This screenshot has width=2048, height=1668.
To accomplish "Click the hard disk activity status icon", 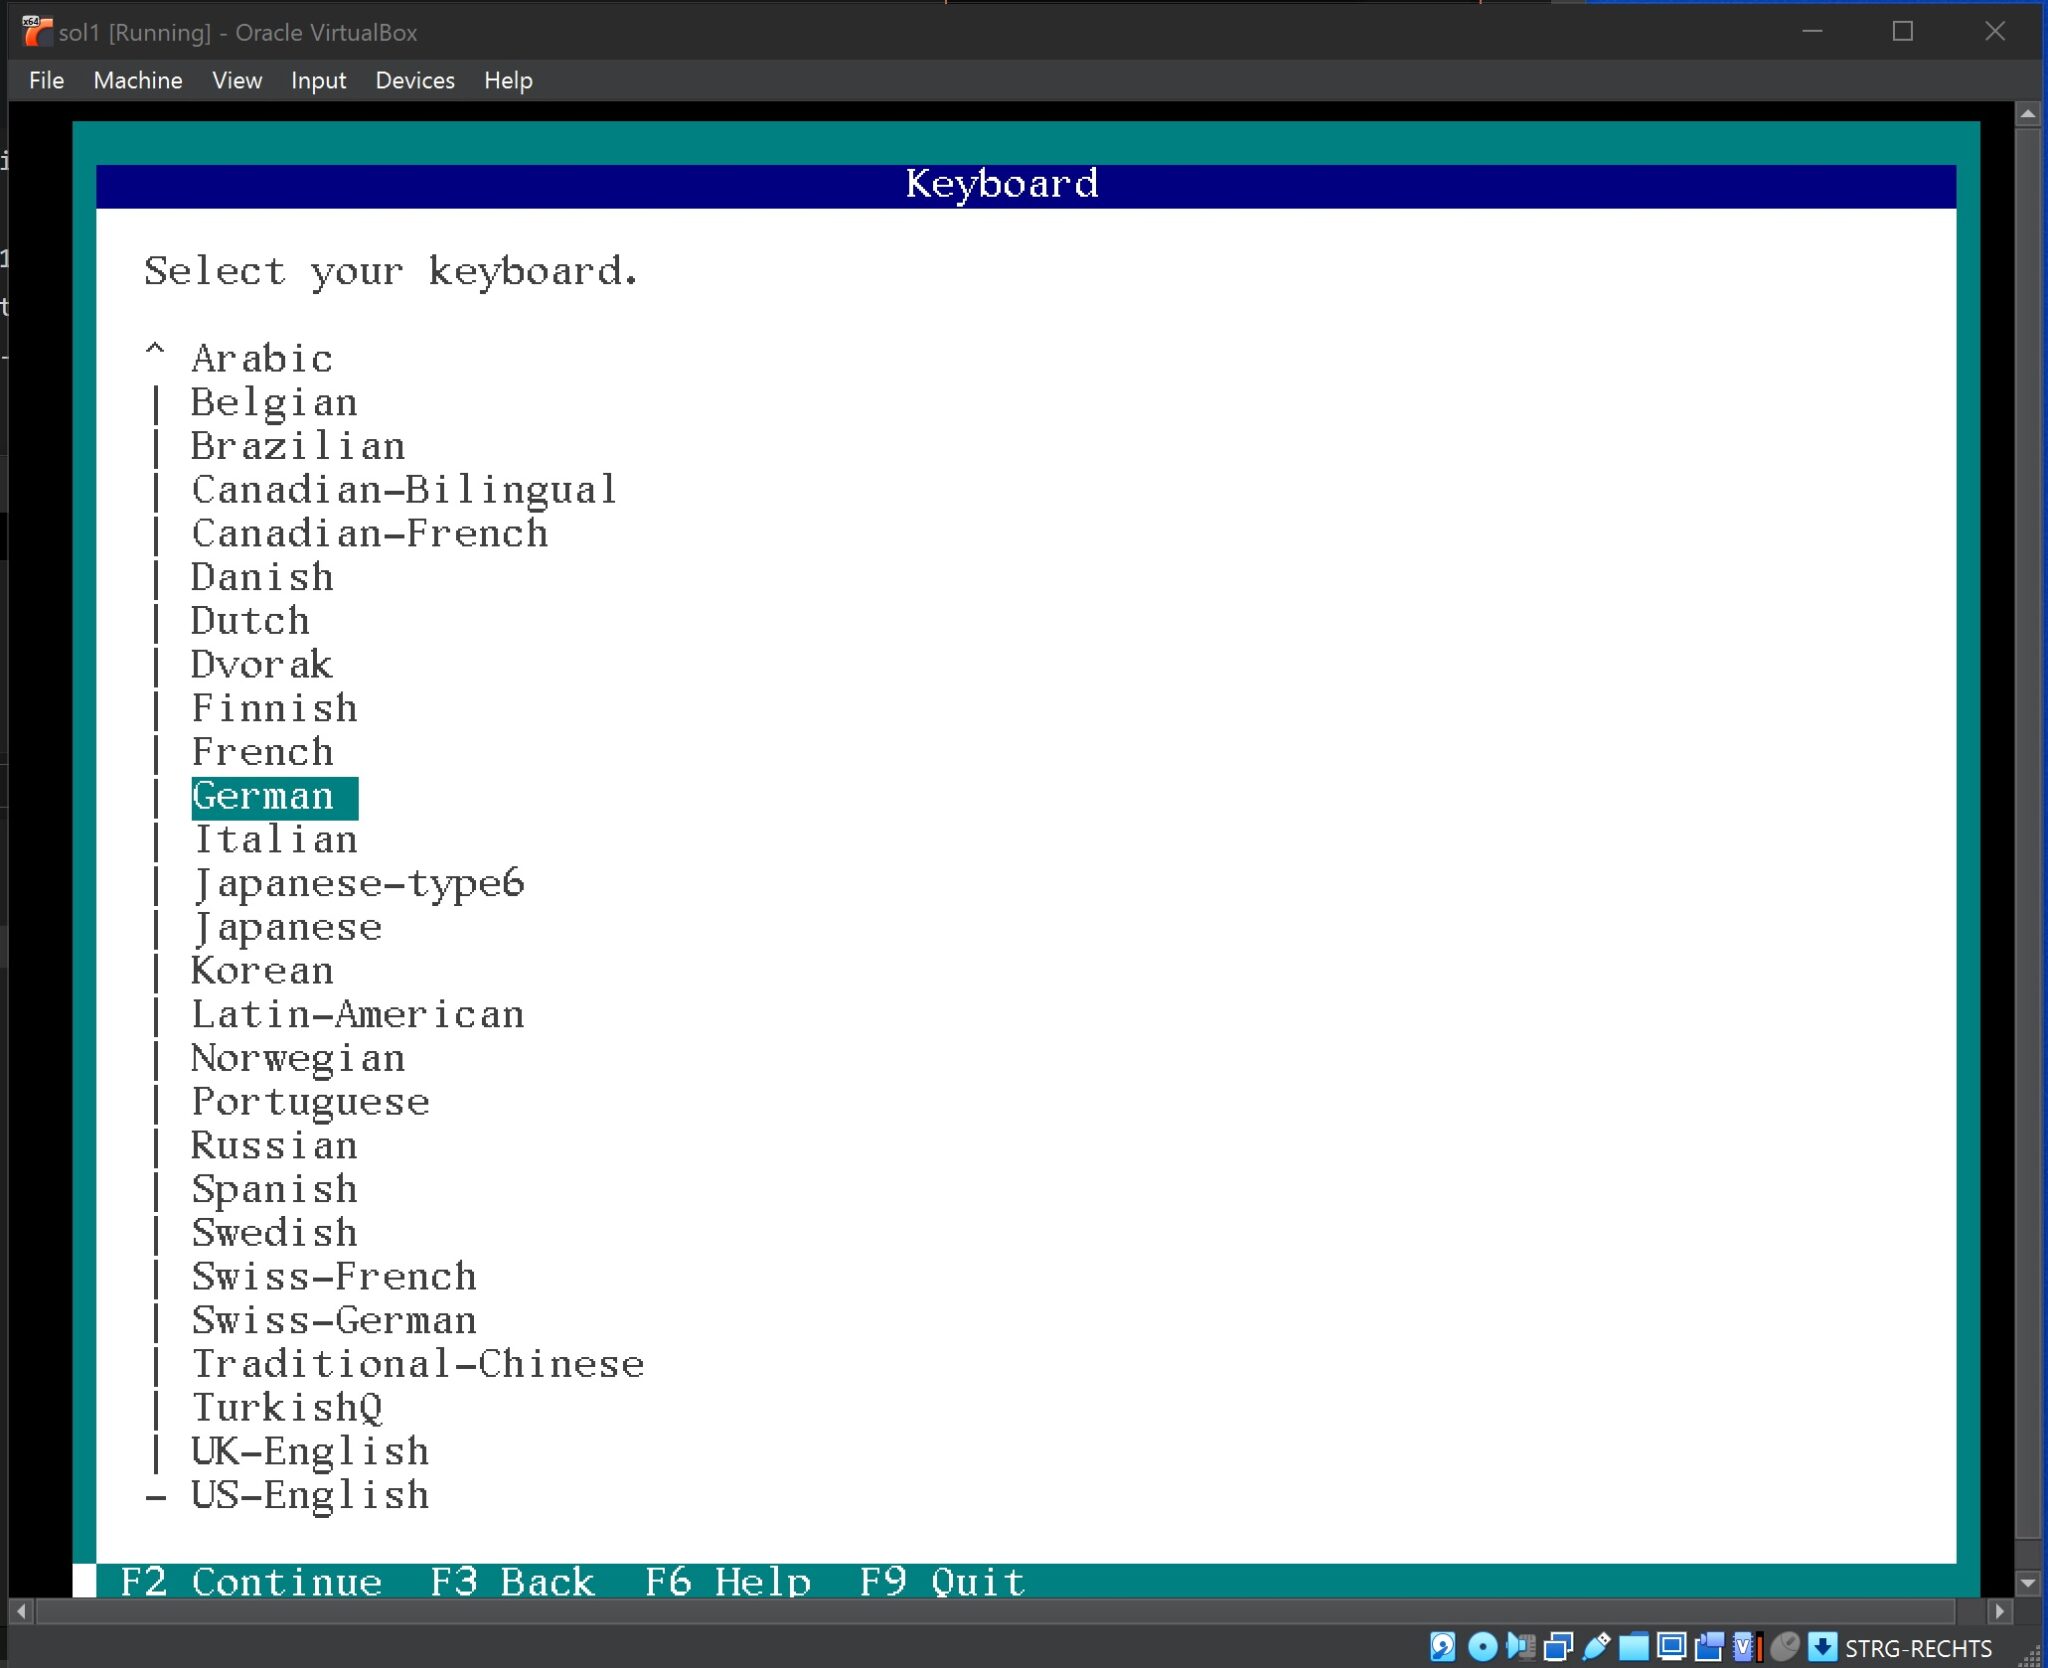I will (1443, 1648).
